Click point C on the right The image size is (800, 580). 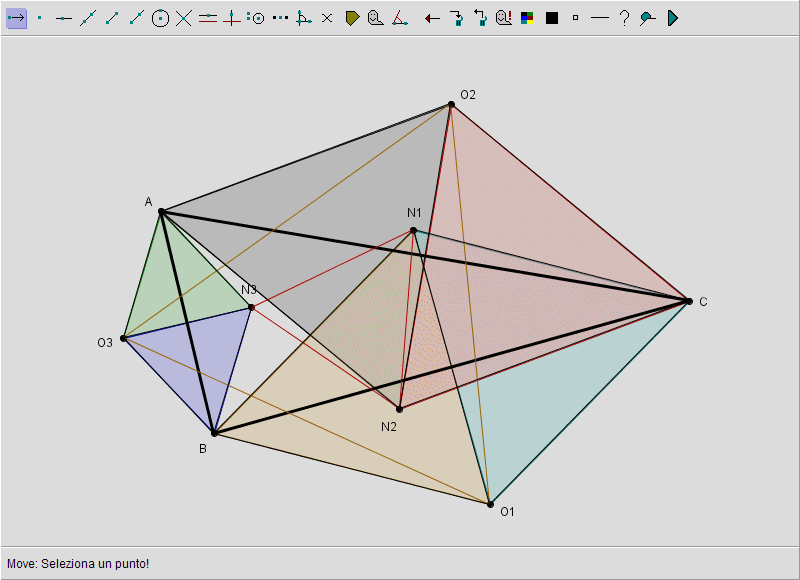(688, 301)
